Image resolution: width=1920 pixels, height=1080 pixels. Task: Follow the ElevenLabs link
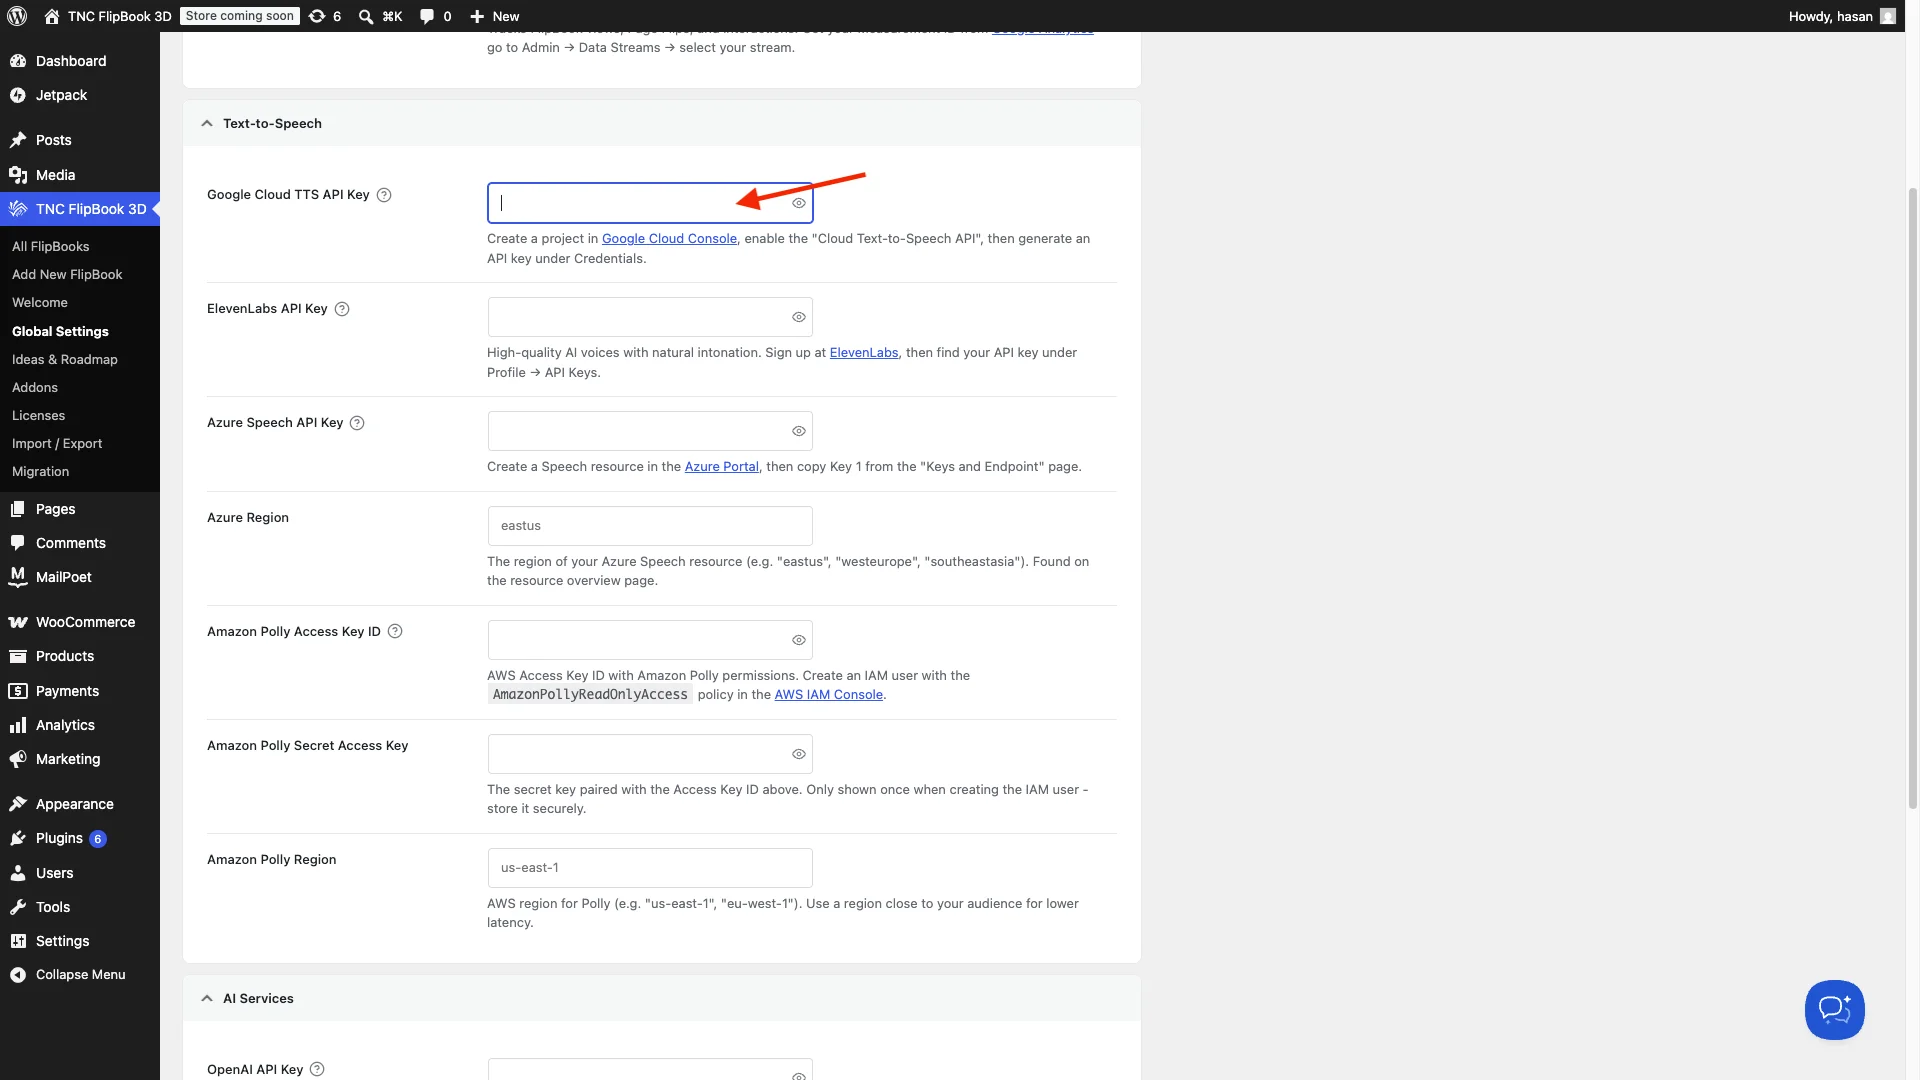[864, 353]
